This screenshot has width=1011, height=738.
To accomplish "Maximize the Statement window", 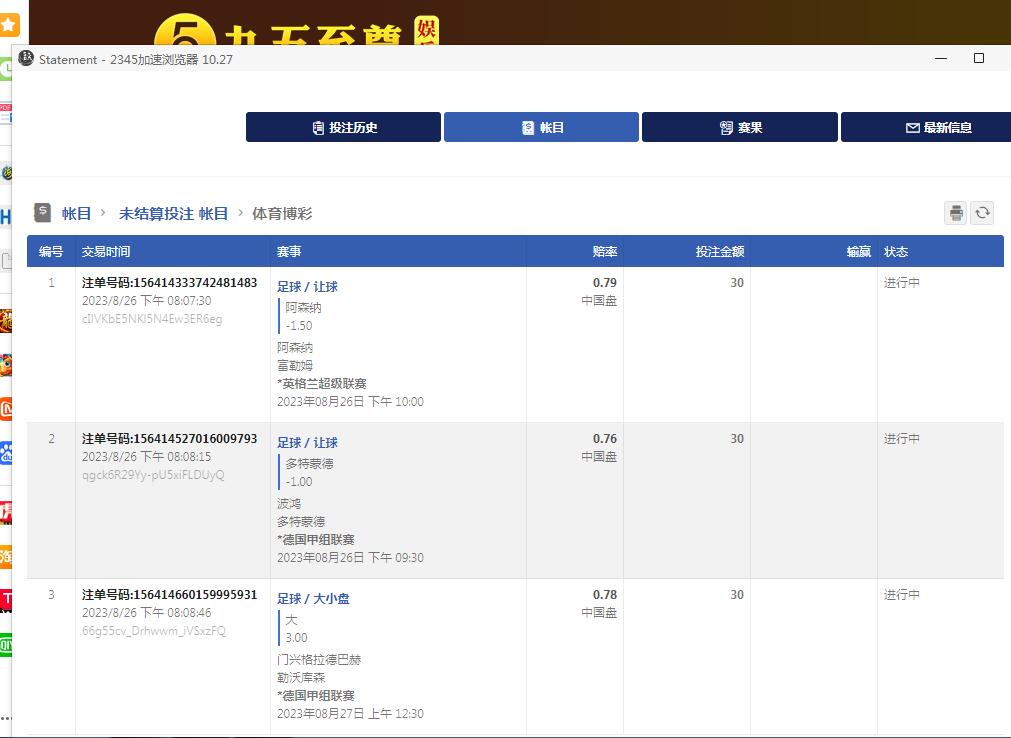I will pos(978,59).
